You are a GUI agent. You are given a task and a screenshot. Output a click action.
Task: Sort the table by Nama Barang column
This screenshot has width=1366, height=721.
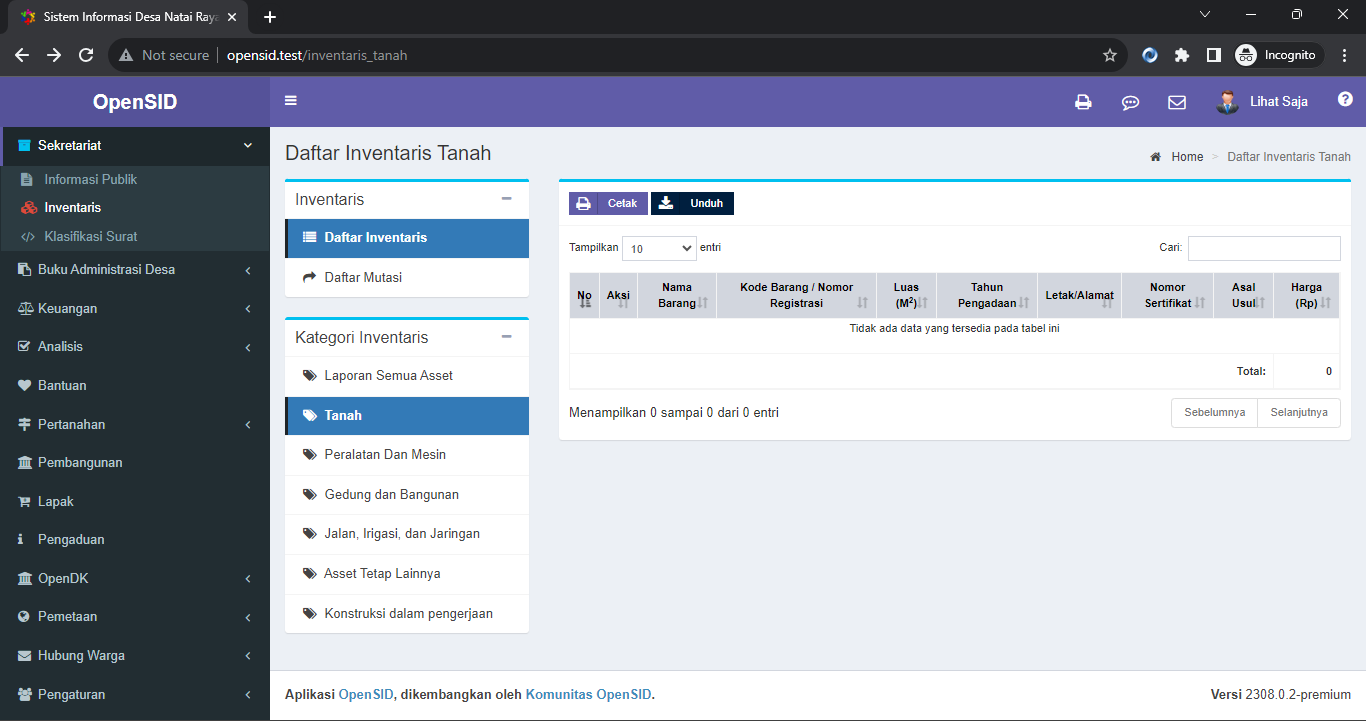point(677,294)
